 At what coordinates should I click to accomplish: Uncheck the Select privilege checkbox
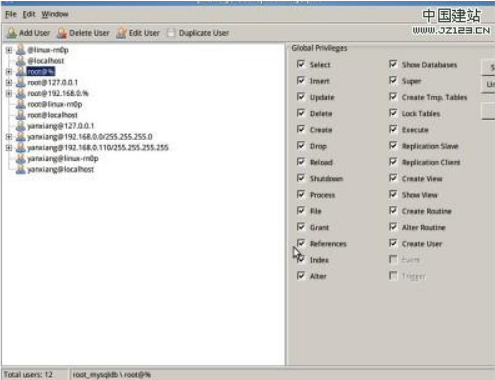pyautogui.click(x=301, y=64)
